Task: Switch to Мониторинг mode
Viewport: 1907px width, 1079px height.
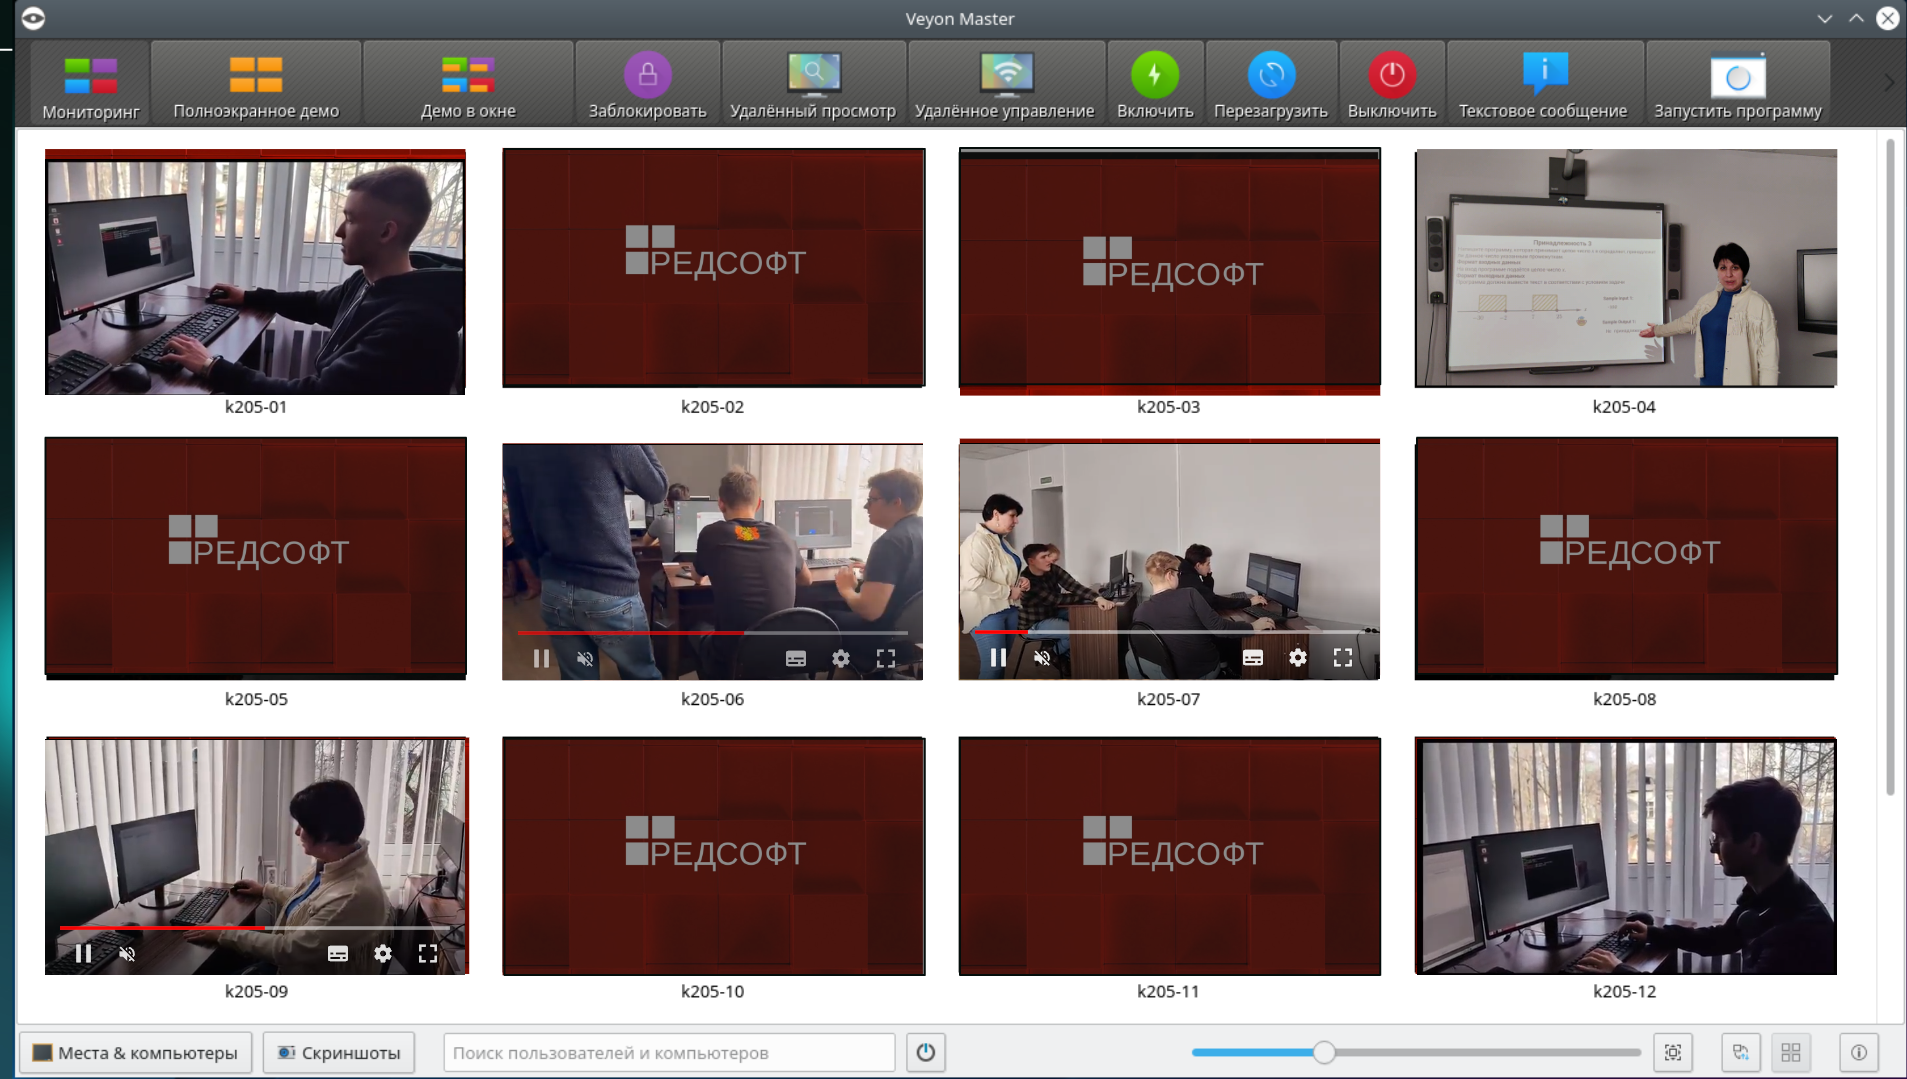Action: point(90,85)
